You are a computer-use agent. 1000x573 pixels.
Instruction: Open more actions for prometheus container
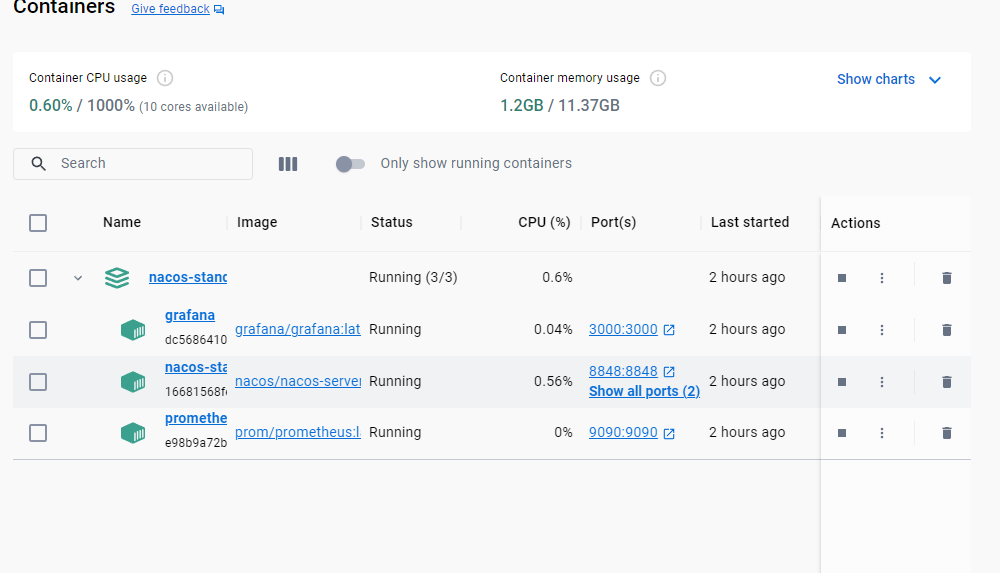click(882, 433)
